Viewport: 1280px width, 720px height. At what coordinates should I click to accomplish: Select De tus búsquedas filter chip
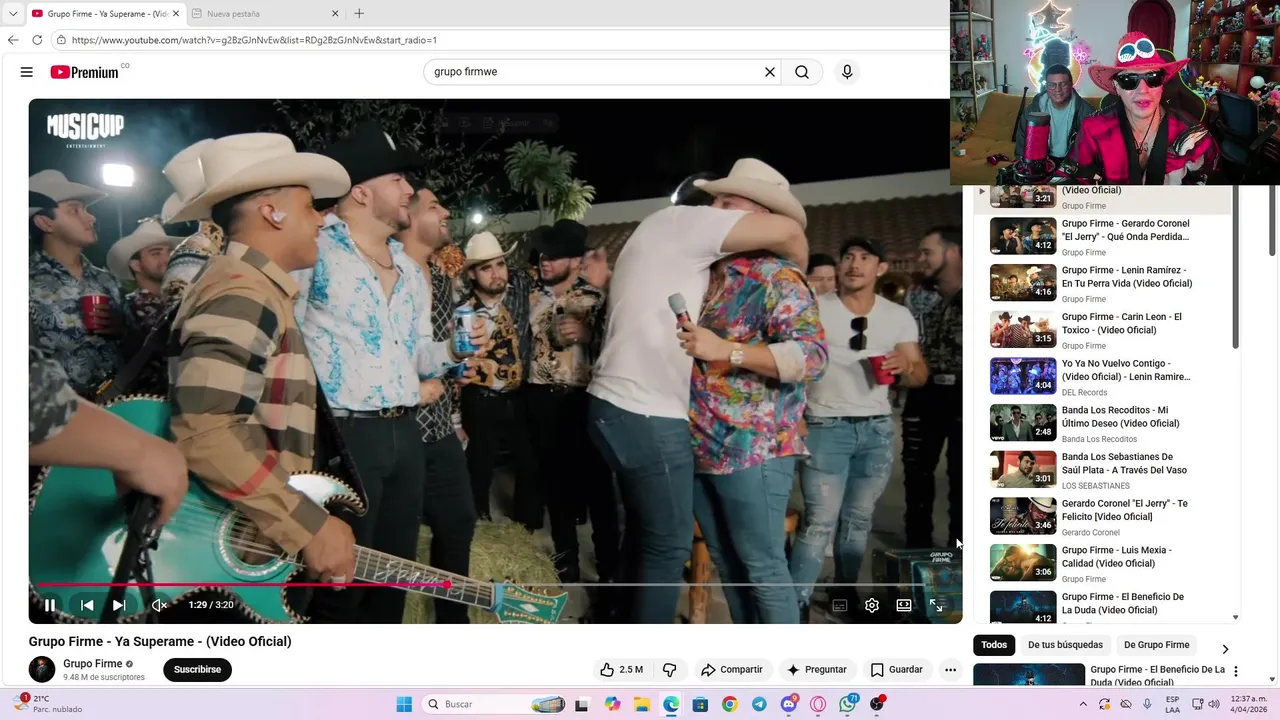[x=1065, y=645]
